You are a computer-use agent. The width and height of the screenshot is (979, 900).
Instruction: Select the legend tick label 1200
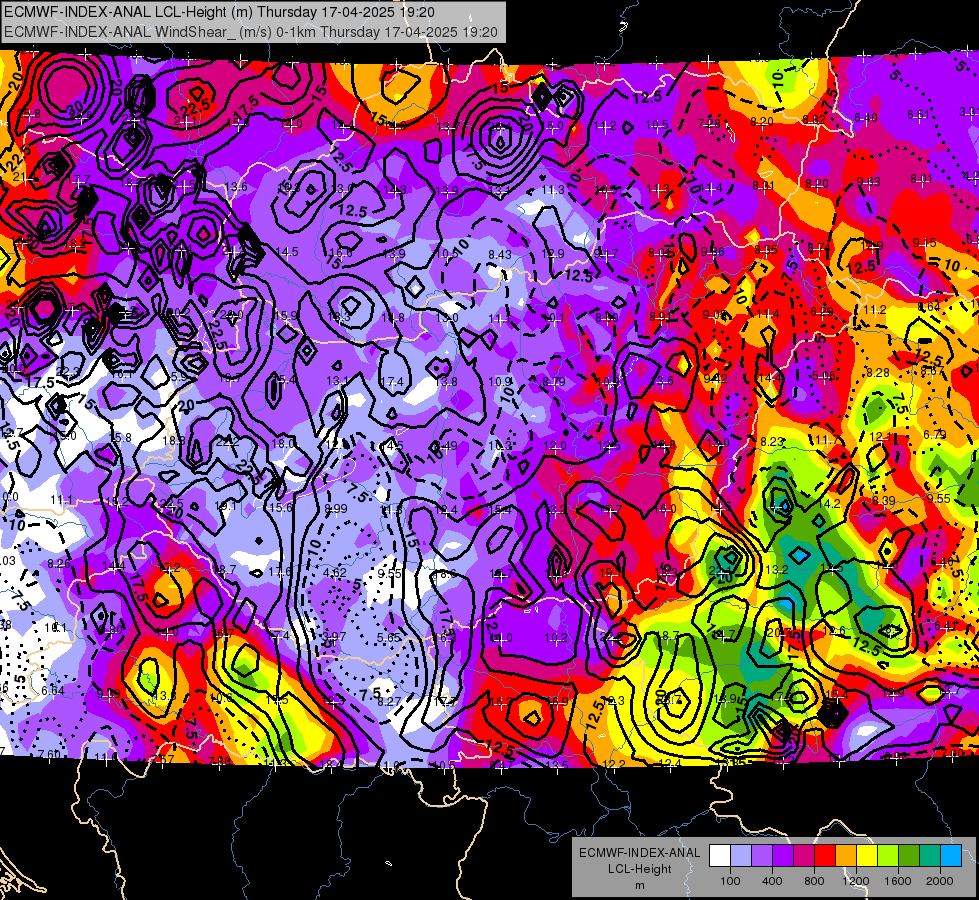856,881
